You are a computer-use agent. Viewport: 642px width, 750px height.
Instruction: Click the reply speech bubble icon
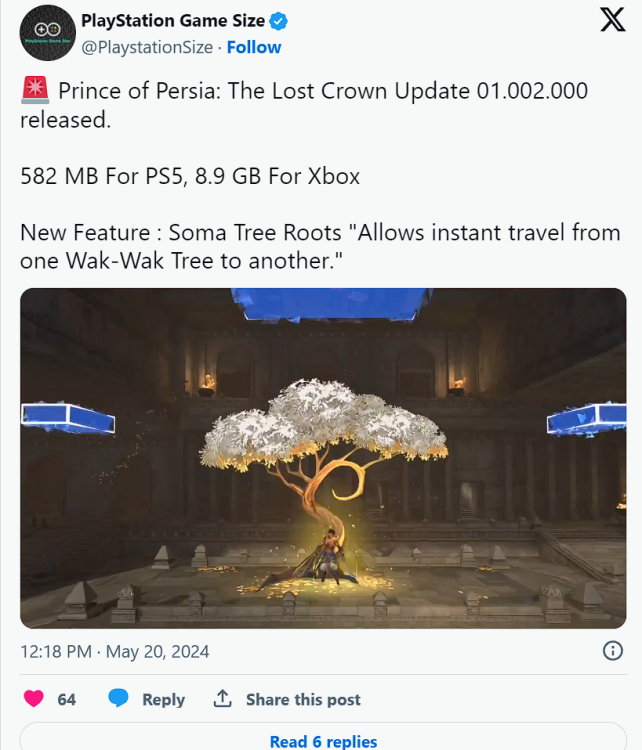[118, 698]
